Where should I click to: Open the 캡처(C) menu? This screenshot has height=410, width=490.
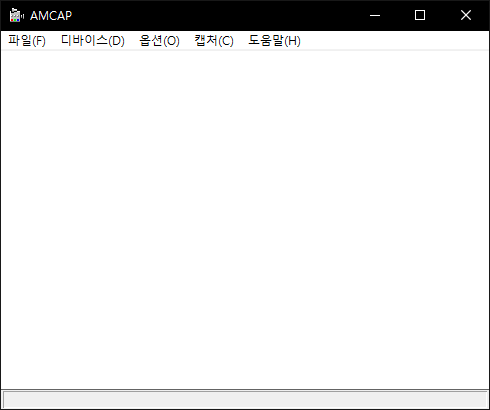pos(214,41)
